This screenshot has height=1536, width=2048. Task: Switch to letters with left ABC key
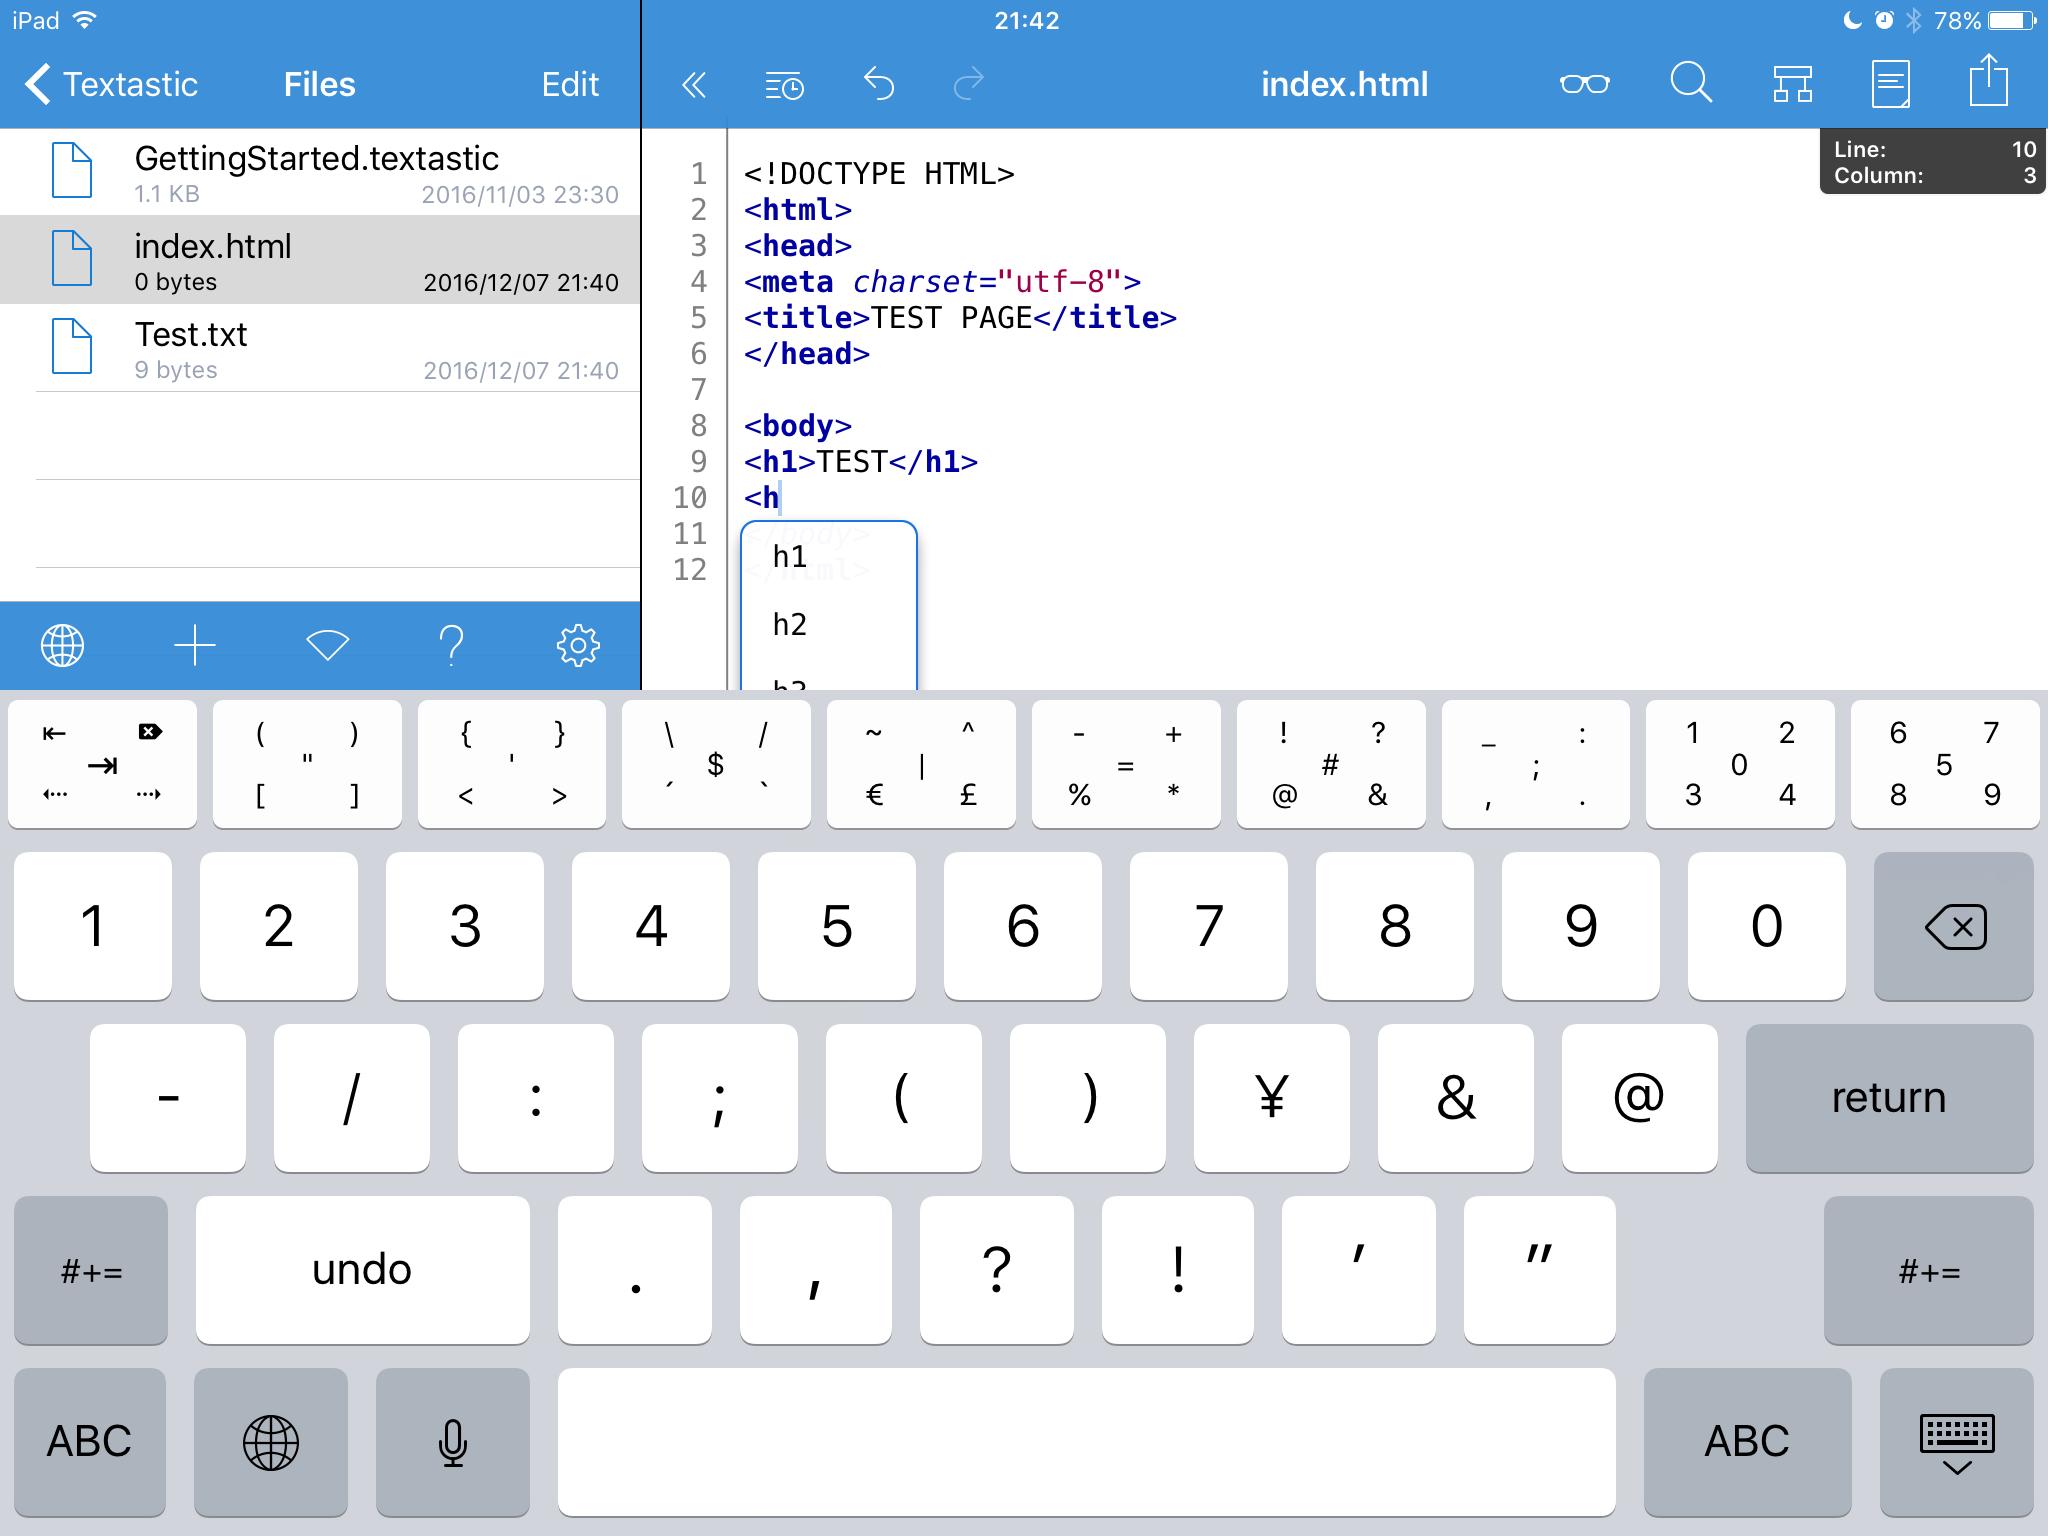coord(90,1441)
